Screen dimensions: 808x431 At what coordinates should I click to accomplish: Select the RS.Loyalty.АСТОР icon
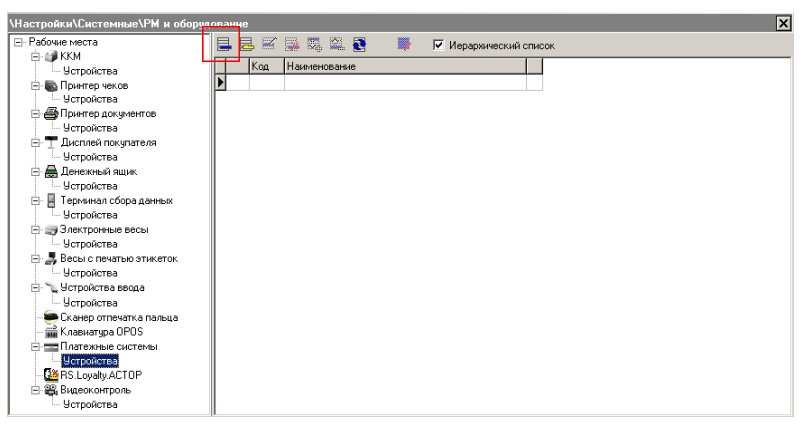pos(51,375)
